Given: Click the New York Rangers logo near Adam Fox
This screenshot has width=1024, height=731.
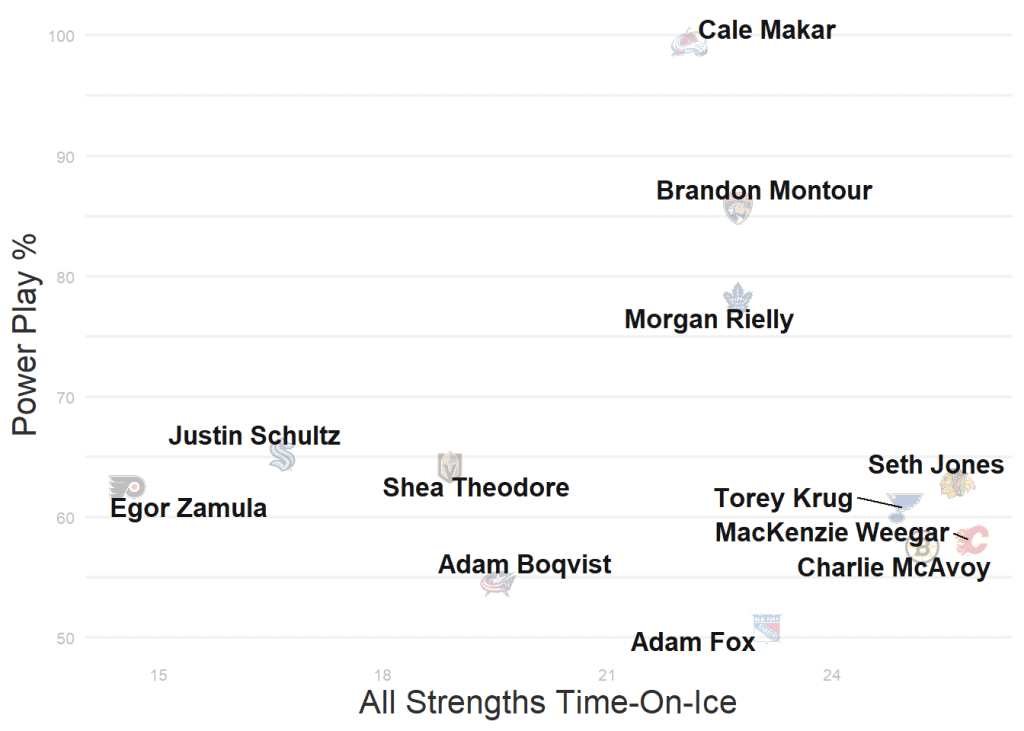Looking at the screenshot, I should [766, 627].
